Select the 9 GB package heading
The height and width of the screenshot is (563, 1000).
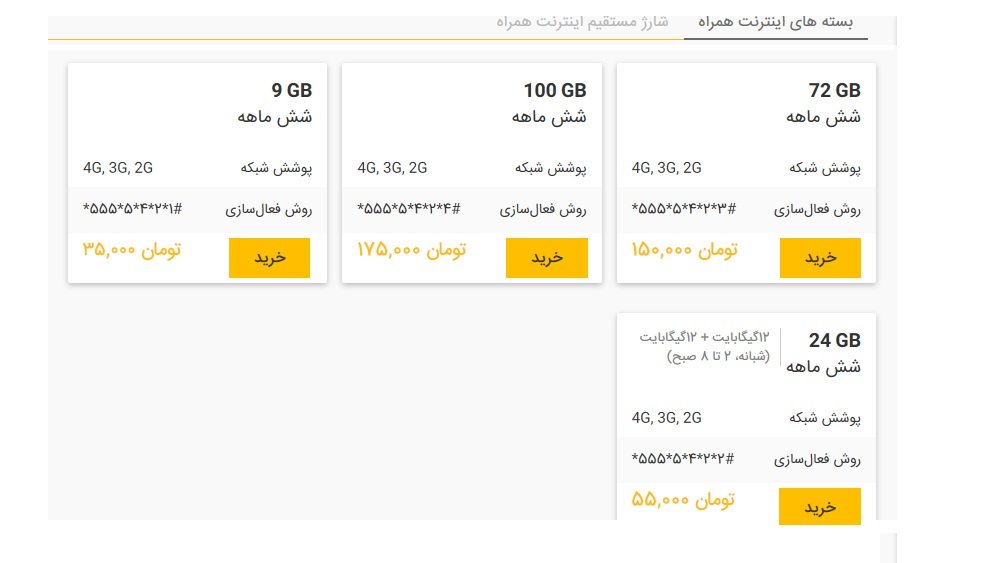[x=291, y=91]
